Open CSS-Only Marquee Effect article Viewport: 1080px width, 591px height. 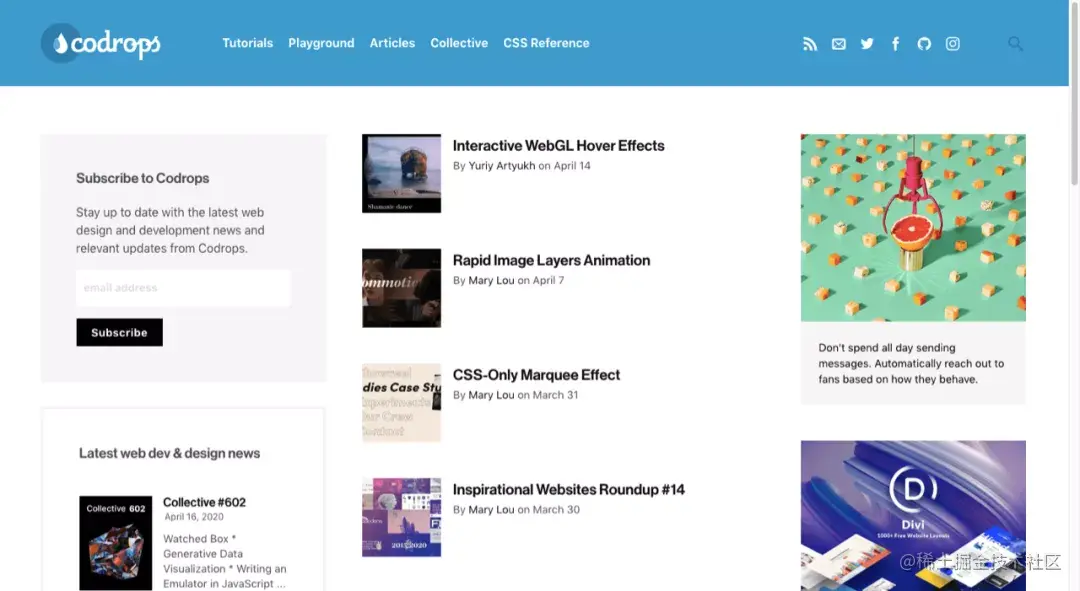click(x=536, y=375)
